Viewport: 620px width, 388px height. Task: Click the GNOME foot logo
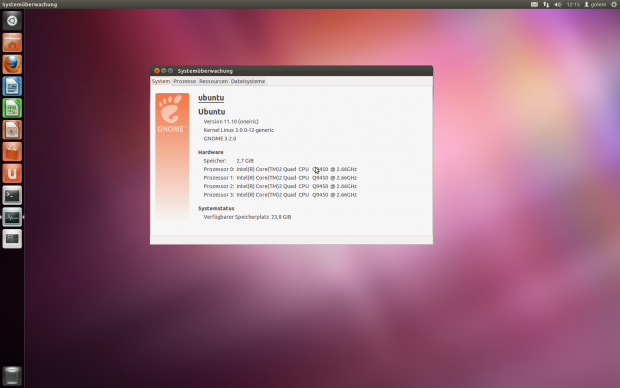[172, 113]
